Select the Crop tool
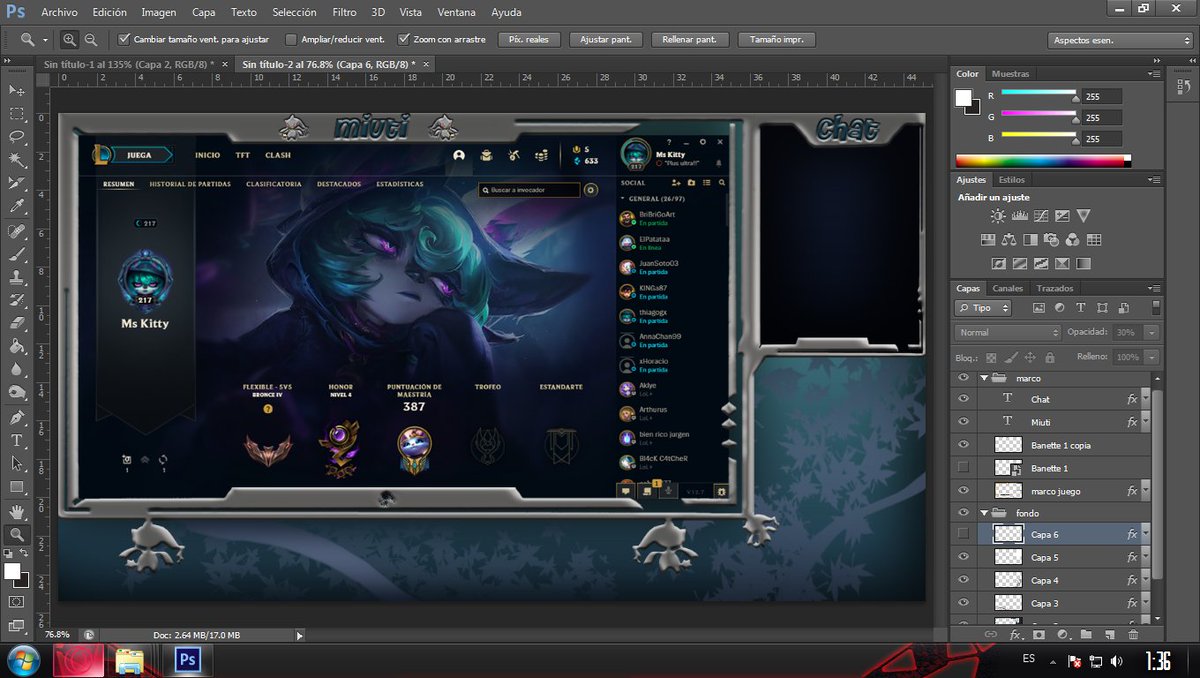1200x678 pixels. (16, 184)
